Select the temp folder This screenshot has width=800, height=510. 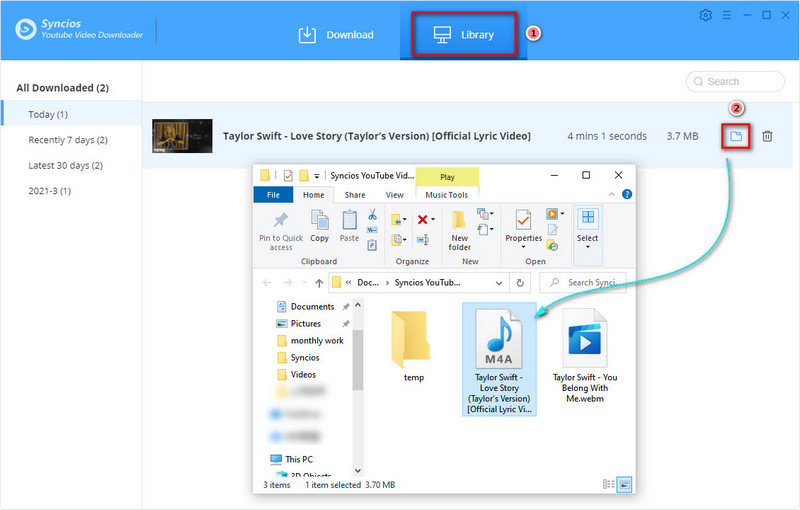[x=412, y=345]
